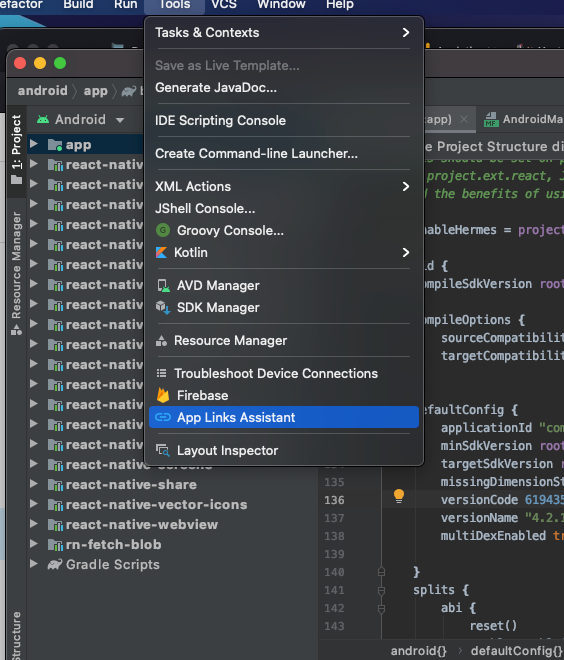Open JShell Console entry
Image resolution: width=564 pixels, height=660 pixels.
284,208
